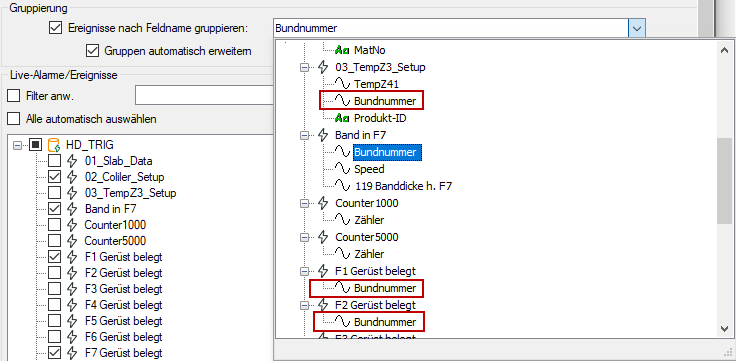Collapse Counter1000 node in dropdown tree
Image resolution: width=736 pixels, height=361 pixels.
[305, 203]
